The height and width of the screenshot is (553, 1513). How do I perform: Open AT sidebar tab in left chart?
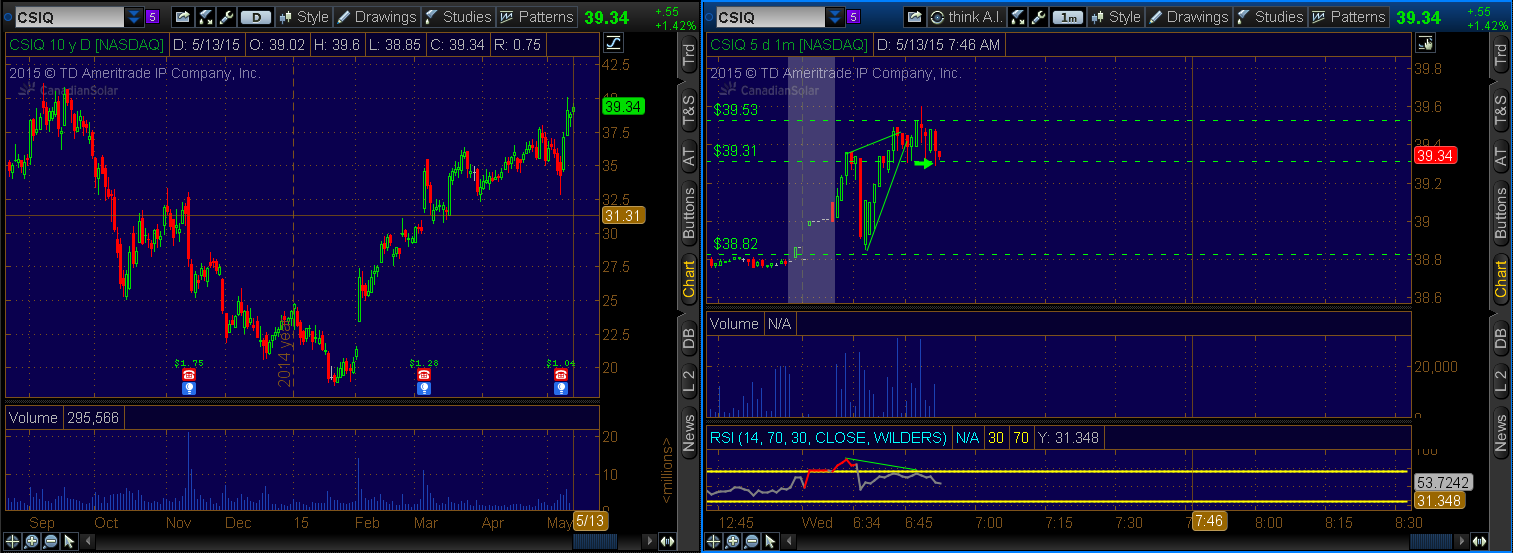(689, 155)
